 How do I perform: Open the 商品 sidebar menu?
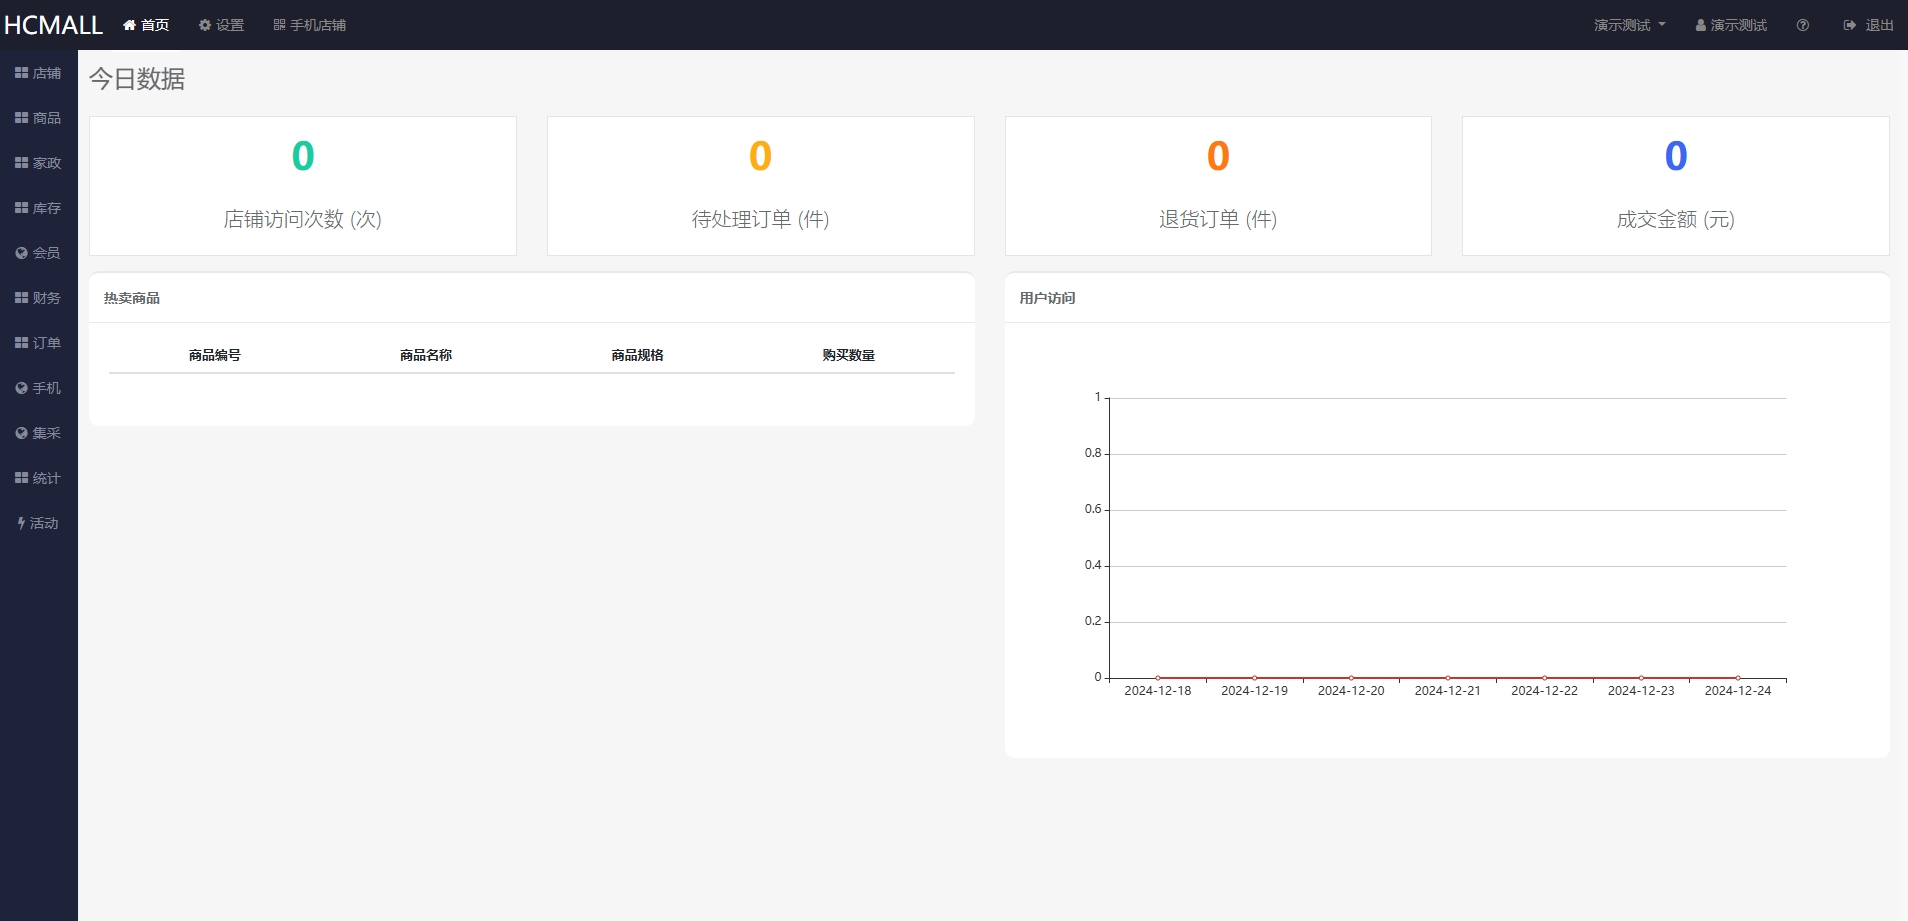pos(38,118)
